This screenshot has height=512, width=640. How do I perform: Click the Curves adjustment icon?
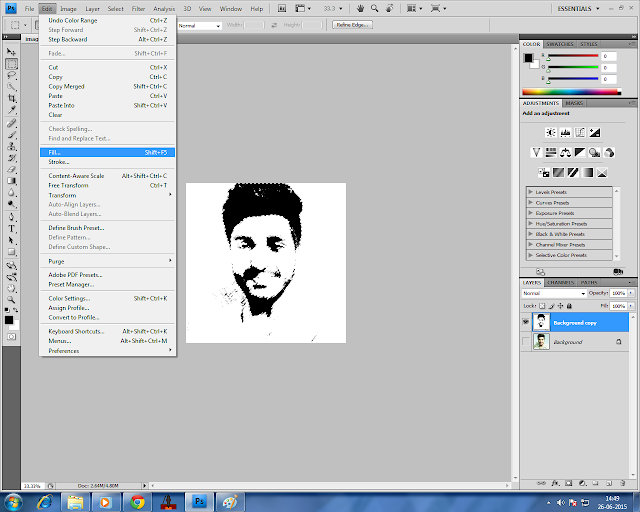[580, 132]
